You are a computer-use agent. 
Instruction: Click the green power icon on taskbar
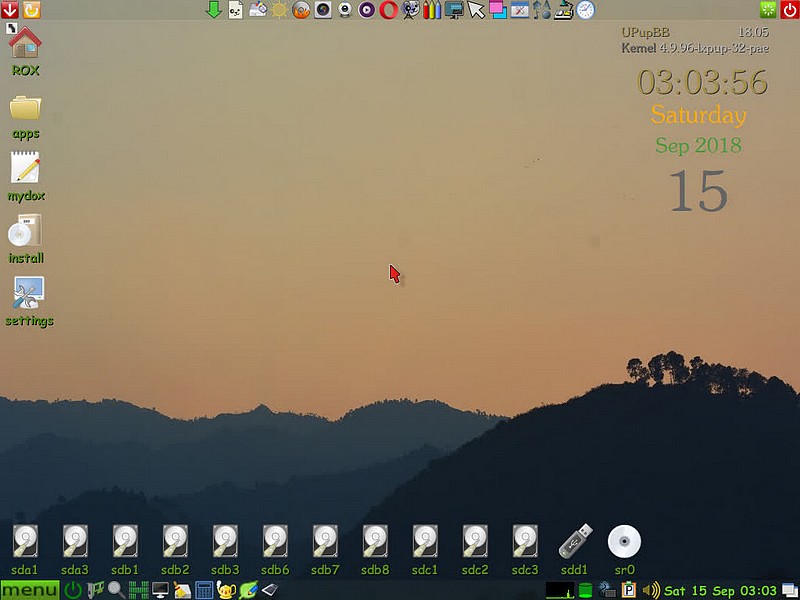tap(73, 590)
